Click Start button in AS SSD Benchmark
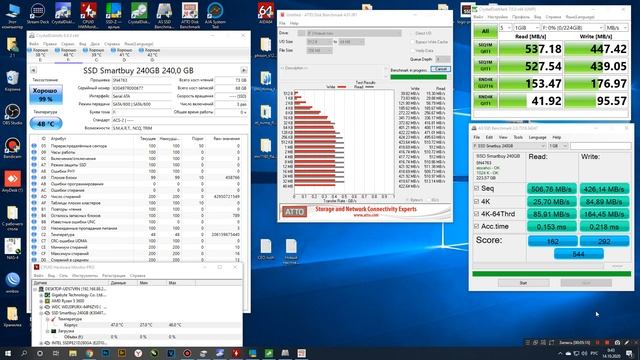The height and width of the screenshot is (360, 640). click(x=523, y=282)
